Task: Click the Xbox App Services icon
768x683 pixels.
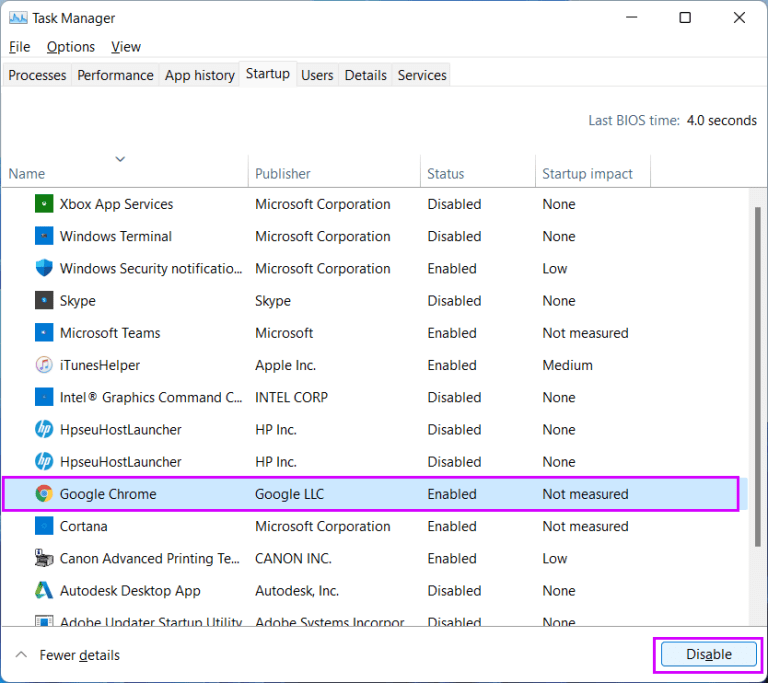Action: coord(44,204)
